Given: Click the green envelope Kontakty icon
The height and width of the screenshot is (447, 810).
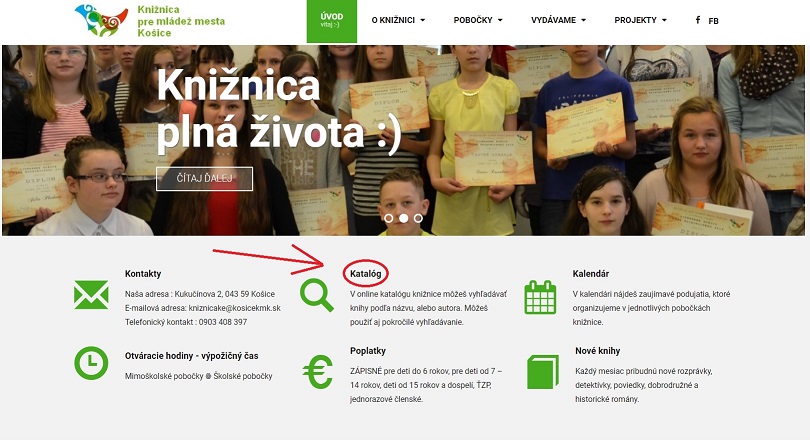Looking at the screenshot, I should click(x=91, y=295).
